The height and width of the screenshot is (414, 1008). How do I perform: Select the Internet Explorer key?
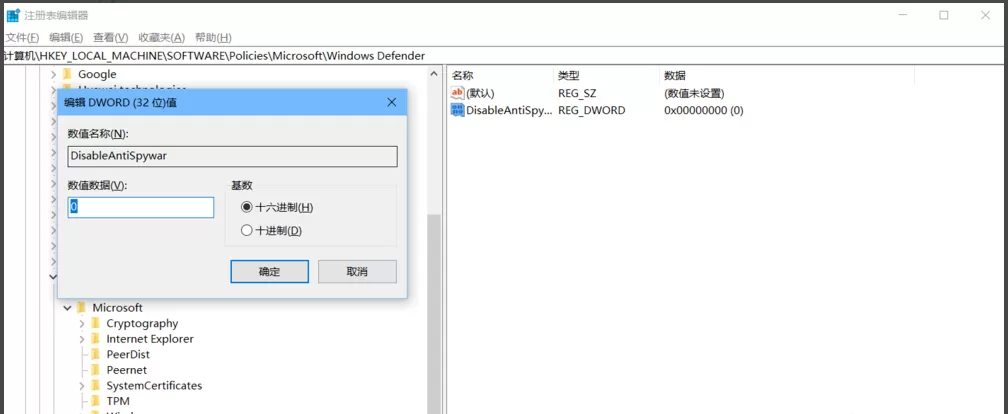click(150, 339)
